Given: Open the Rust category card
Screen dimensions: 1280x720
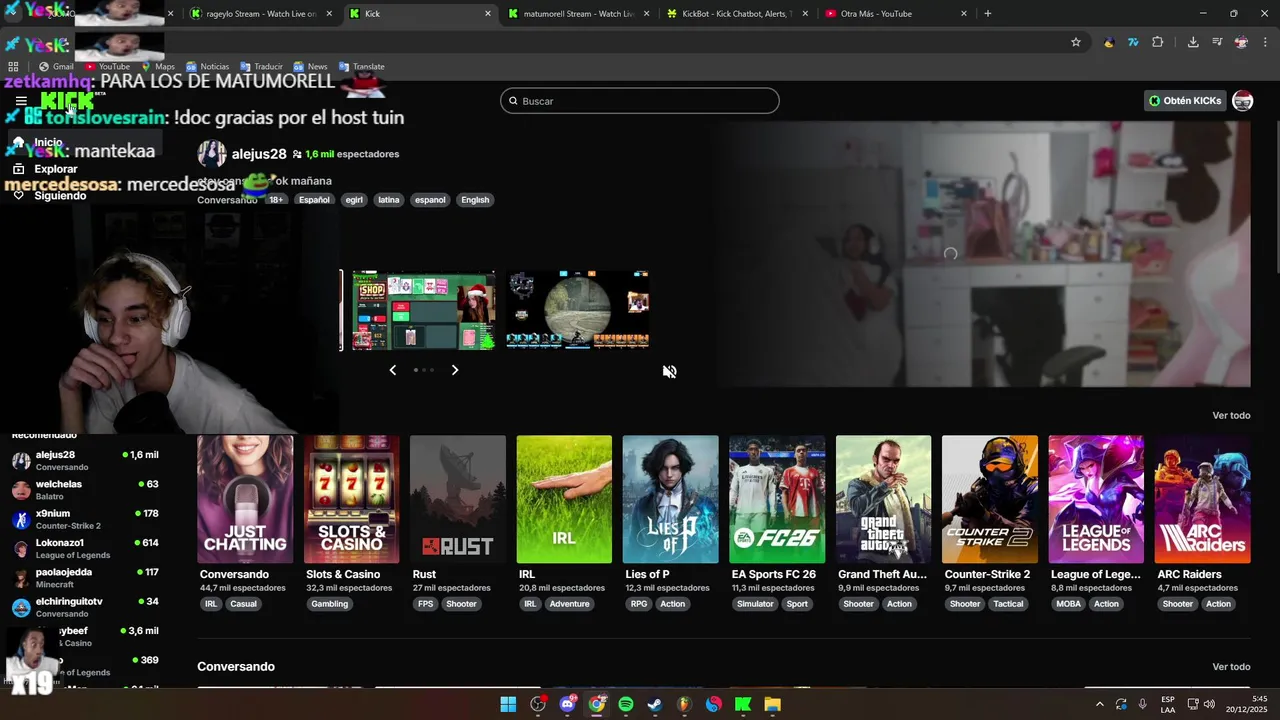Looking at the screenshot, I should coord(458,499).
